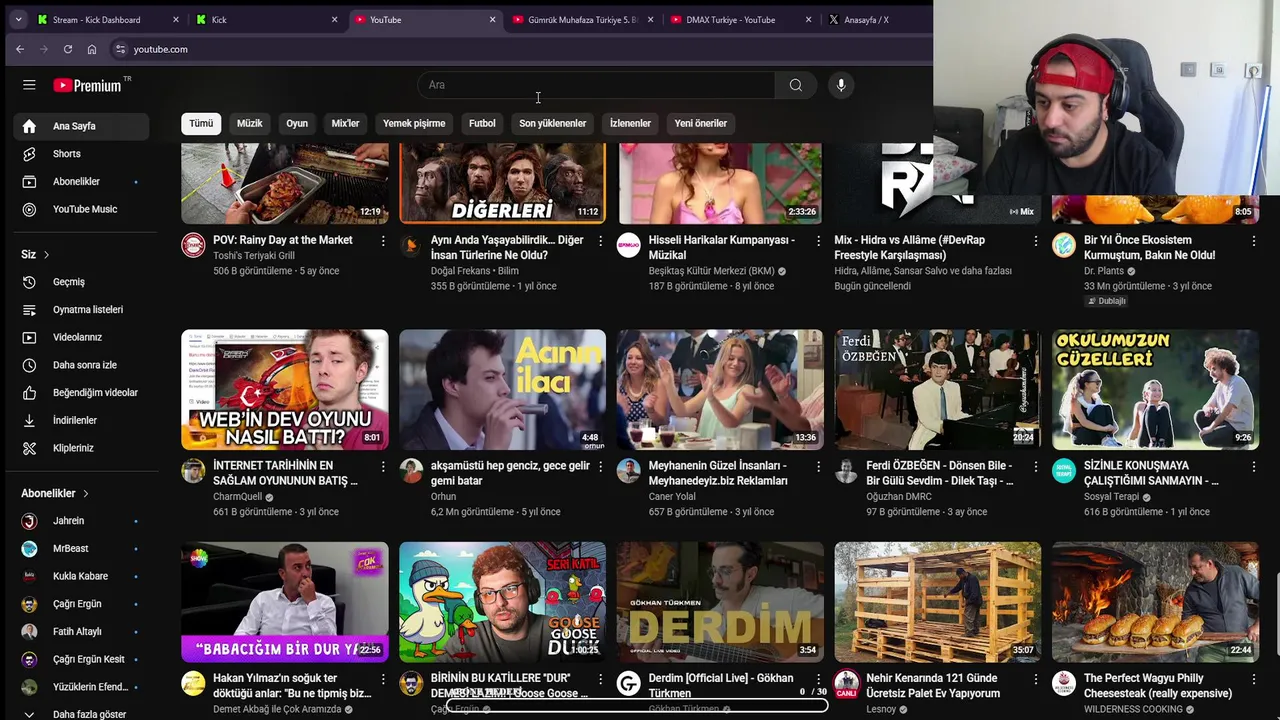Open options menu for akşamüstü hep genciz video
The image size is (1280, 720).
pyautogui.click(x=600, y=467)
